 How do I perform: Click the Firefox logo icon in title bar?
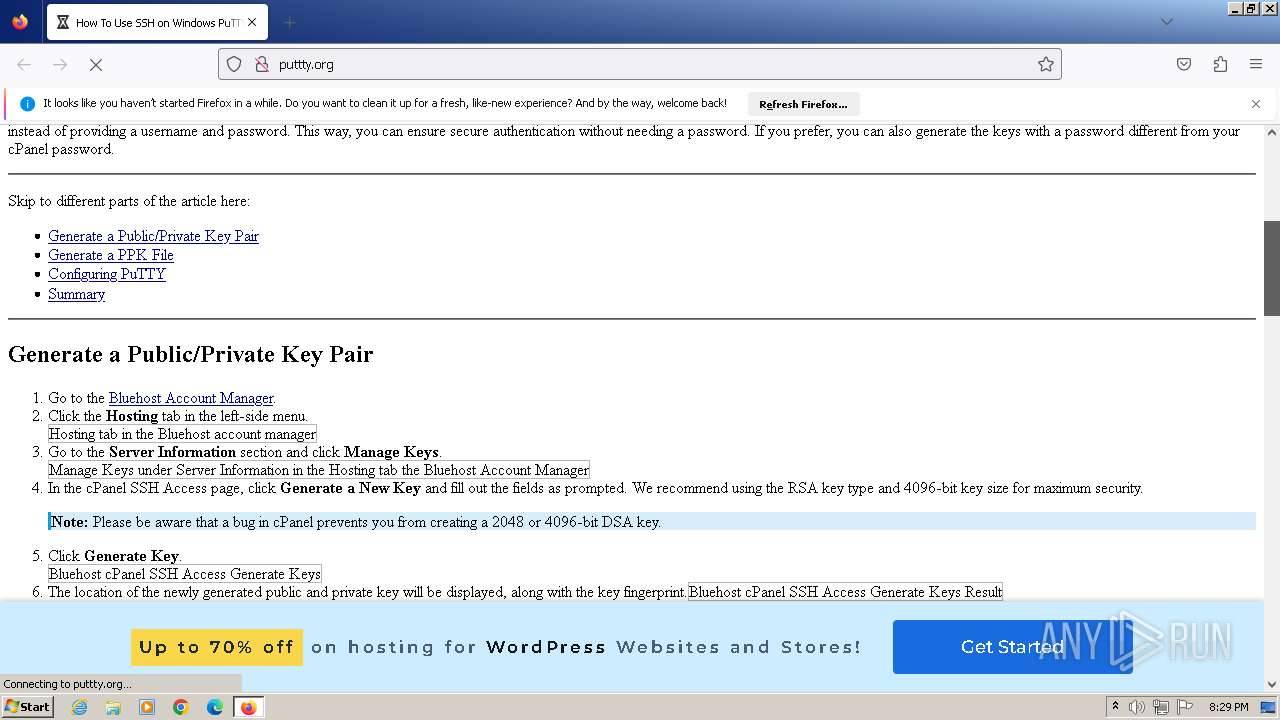[20, 22]
